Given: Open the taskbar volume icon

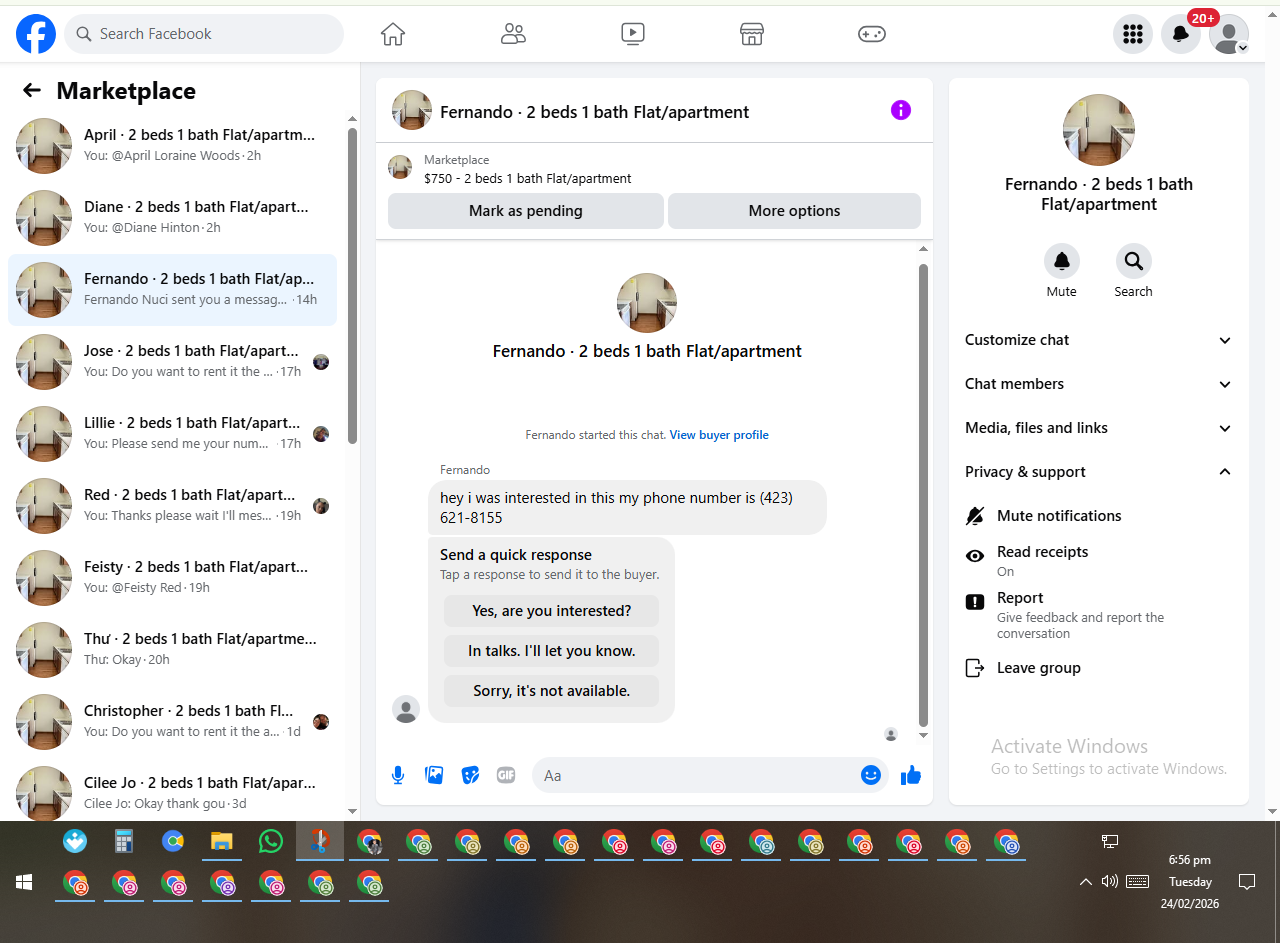Looking at the screenshot, I should 1109,881.
